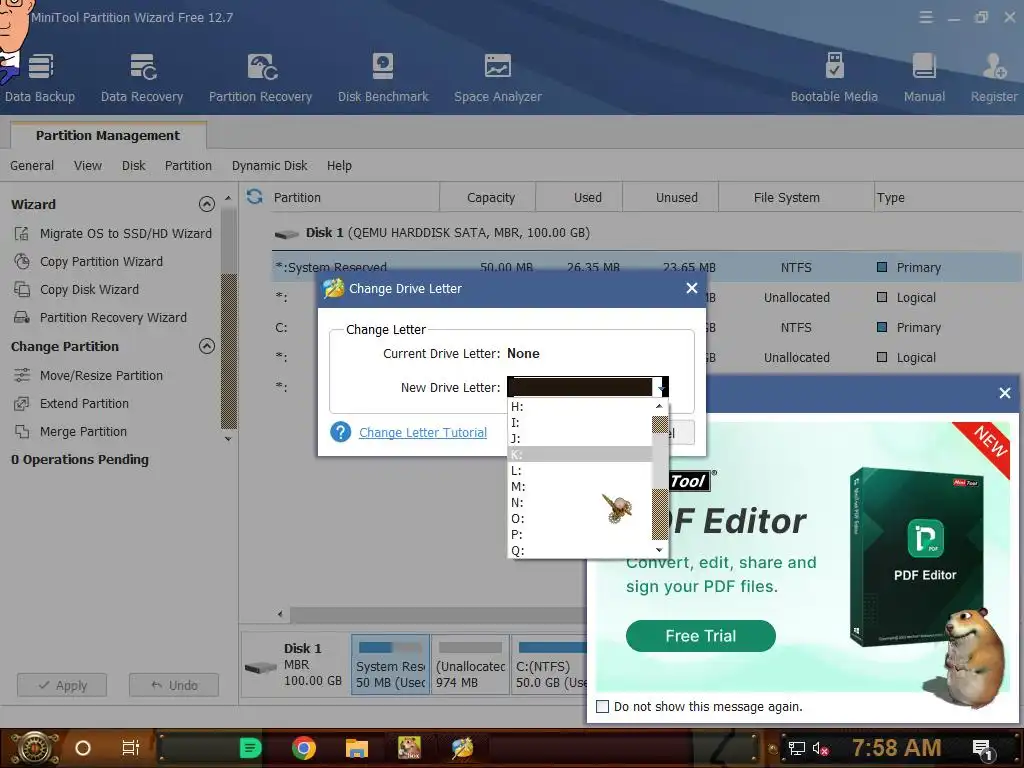The image size is (1024, 768).
Task: Select drive letter K: from list
Action: (x=580, y=455)
